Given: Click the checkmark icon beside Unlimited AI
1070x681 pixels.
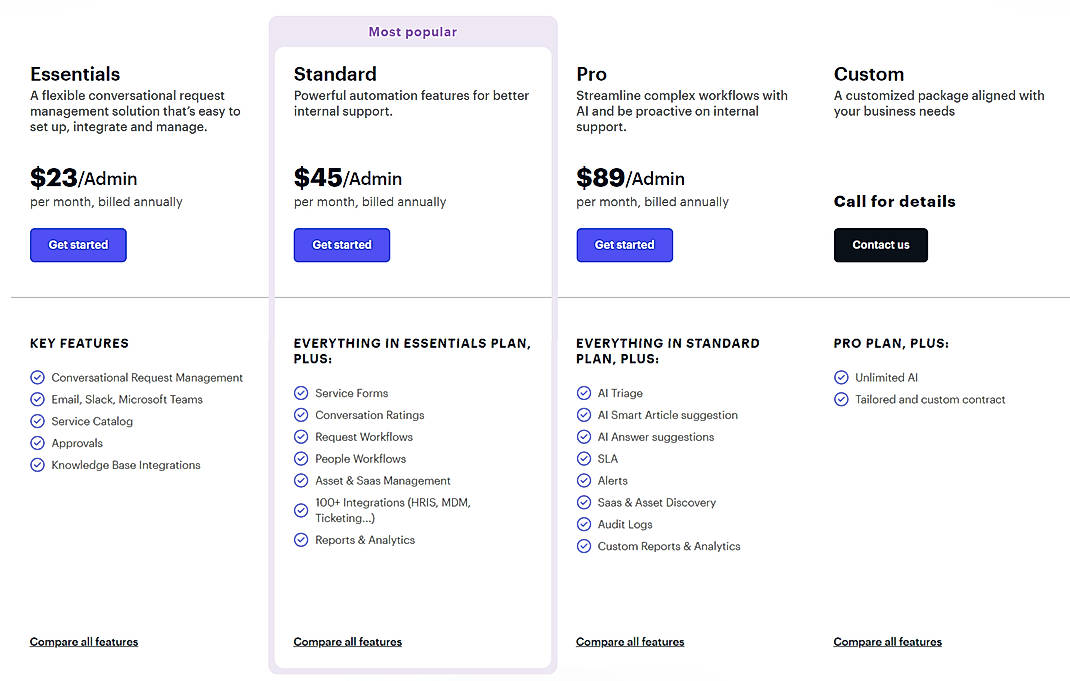Looking at the screenshot, I should click(841, 377).
